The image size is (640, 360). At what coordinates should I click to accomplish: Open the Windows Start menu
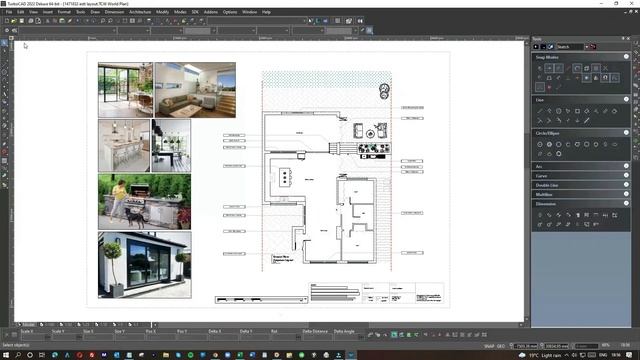pos(6,355)
